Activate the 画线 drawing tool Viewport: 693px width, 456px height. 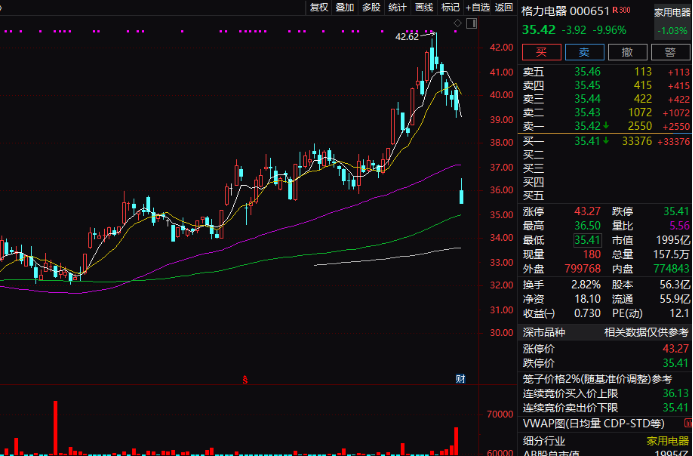click(x=424, y=7)
